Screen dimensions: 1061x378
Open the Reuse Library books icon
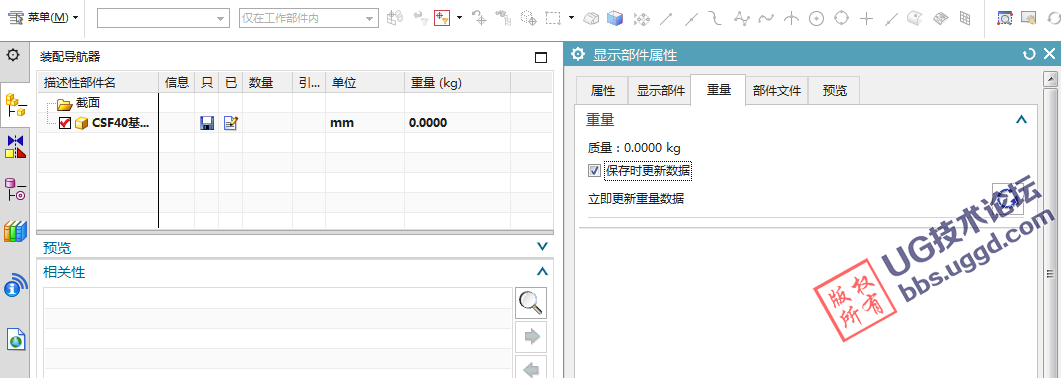(x=15, y=231)
